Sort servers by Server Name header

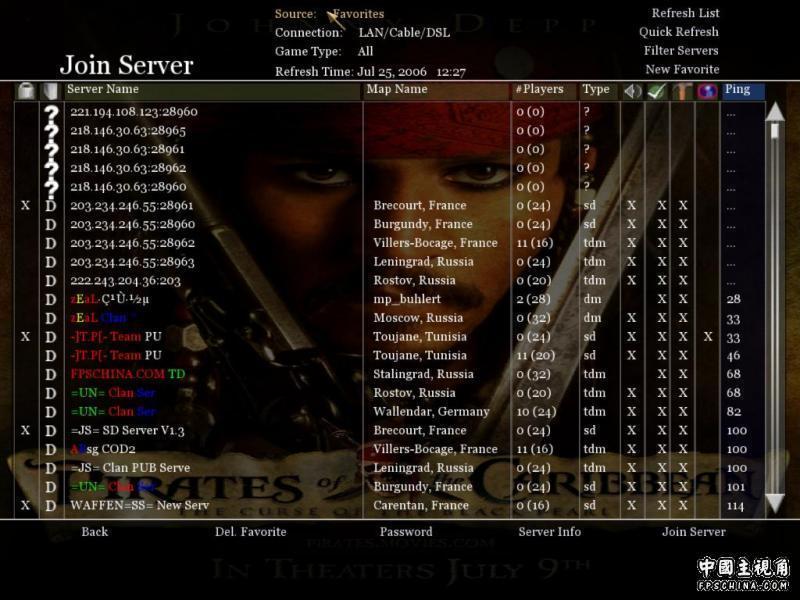213,91
